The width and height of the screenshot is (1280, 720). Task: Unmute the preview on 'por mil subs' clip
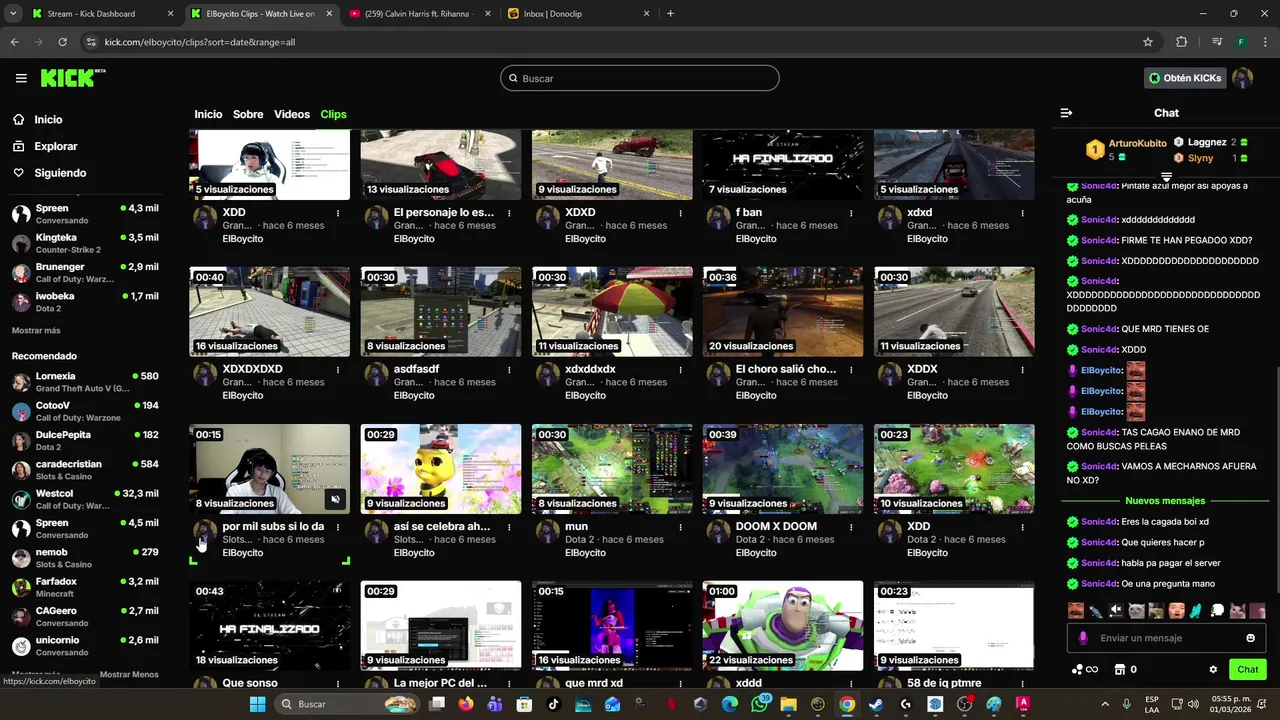pos(336,499)
